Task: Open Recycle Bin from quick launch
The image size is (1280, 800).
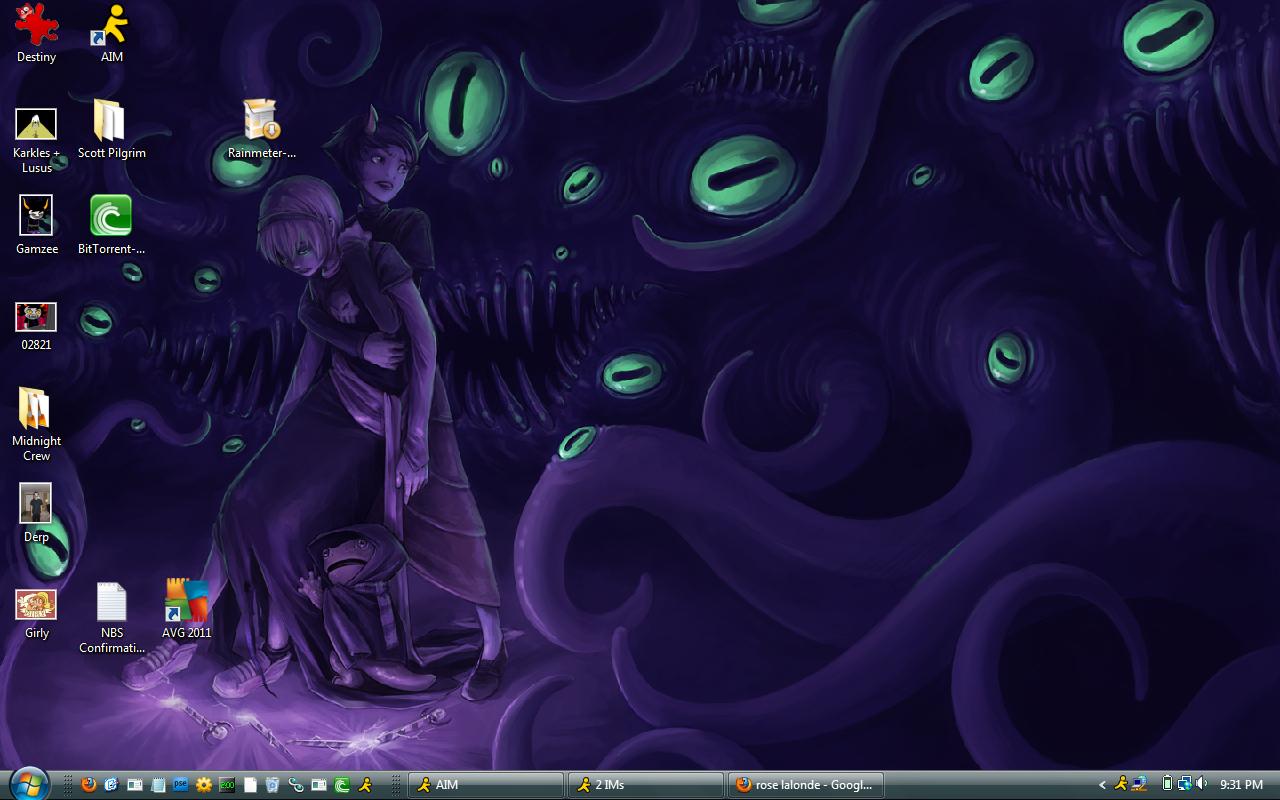Action: tap(272, 785)
